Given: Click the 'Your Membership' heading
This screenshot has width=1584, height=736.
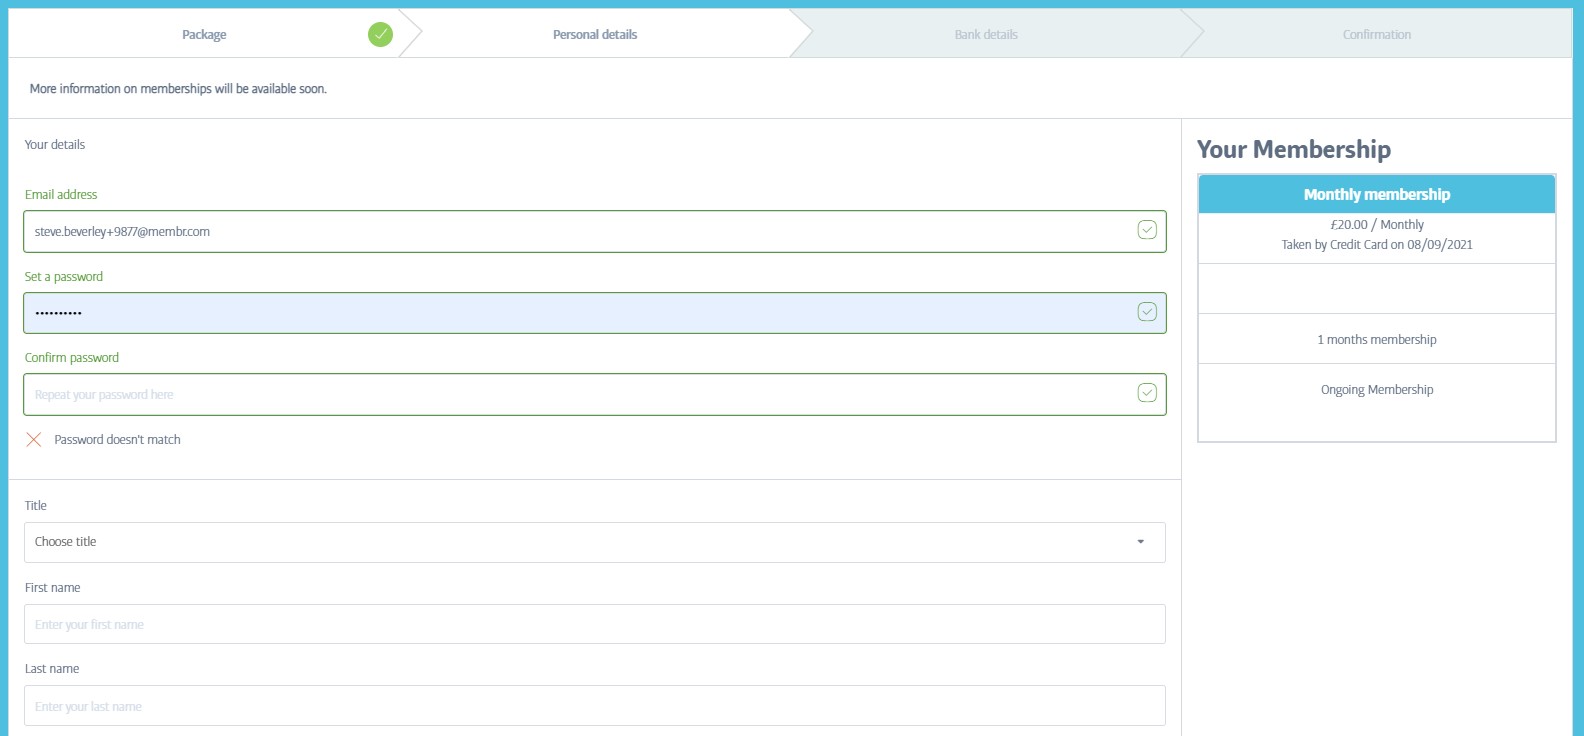Looking at the screenshot, I should 1294,150.
